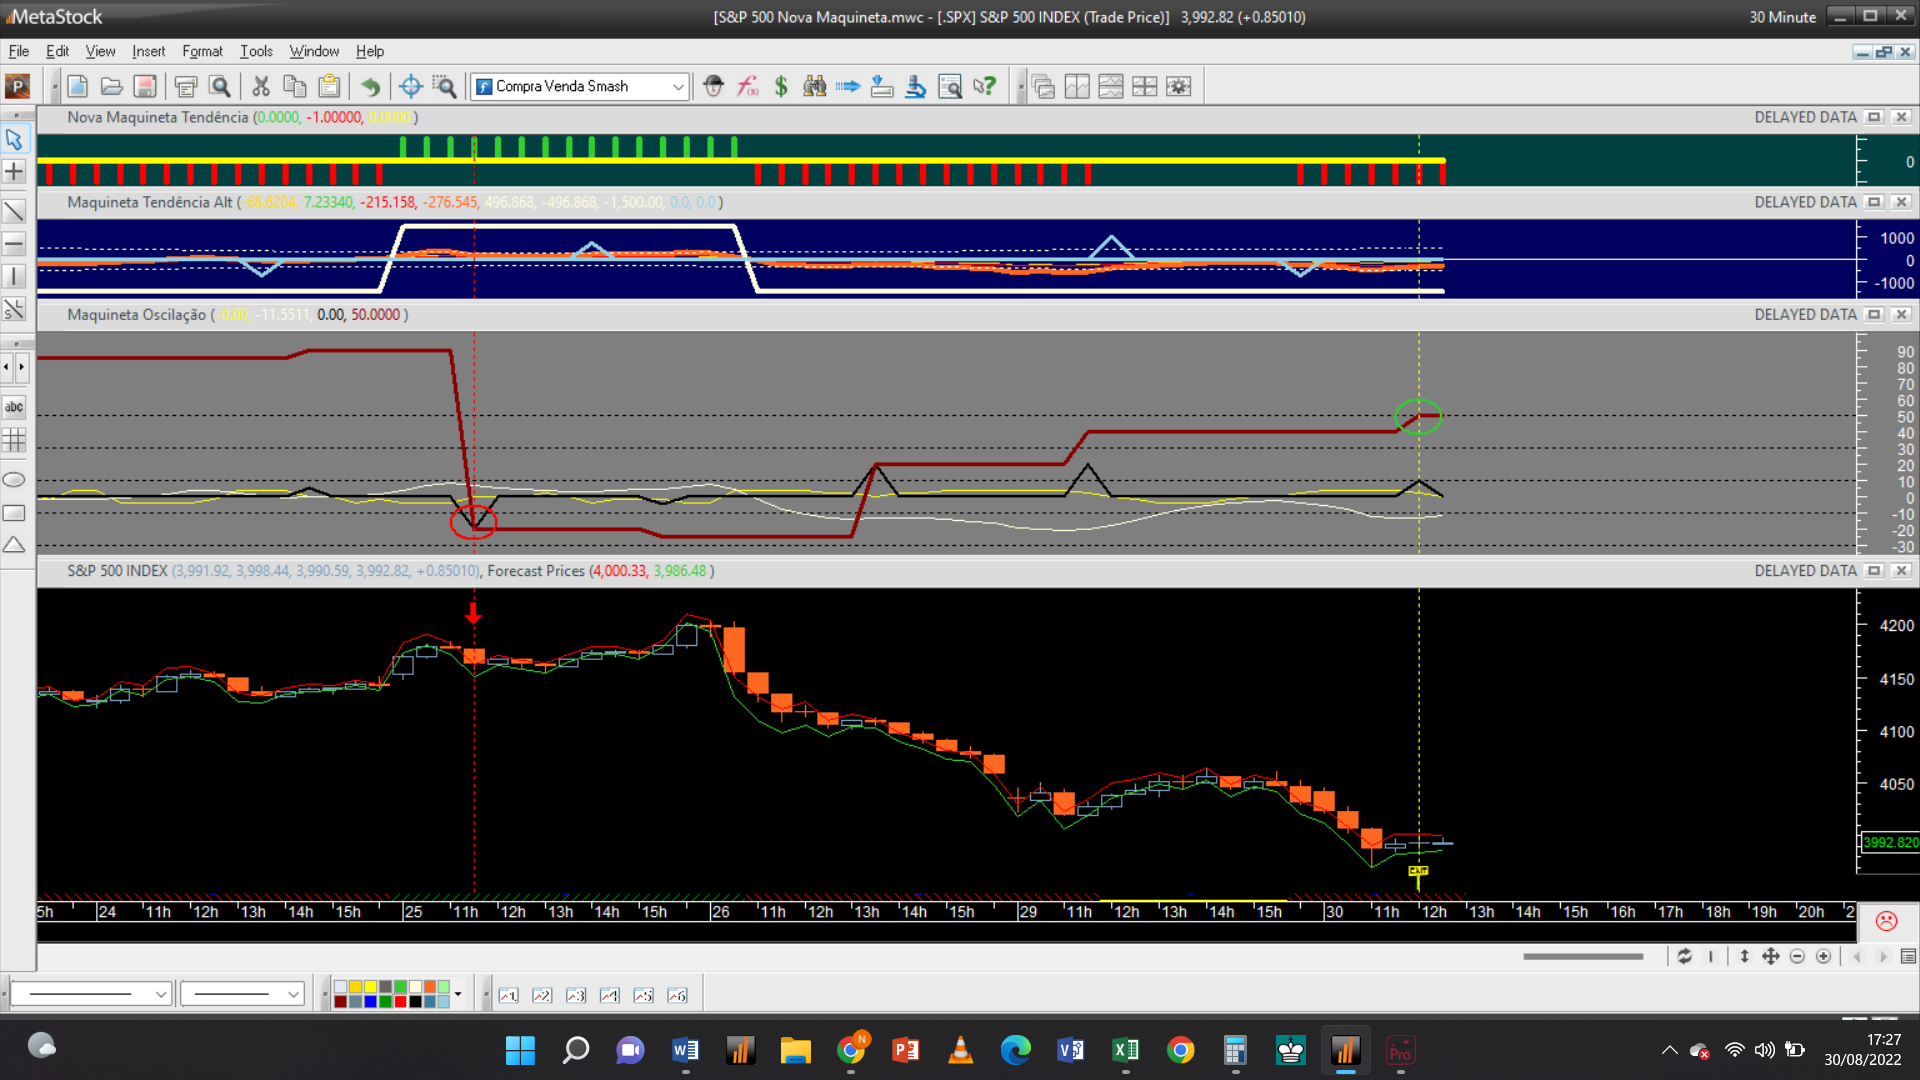Open the Tools menu
This screenshot has height=1080, width=1920.
256,51
